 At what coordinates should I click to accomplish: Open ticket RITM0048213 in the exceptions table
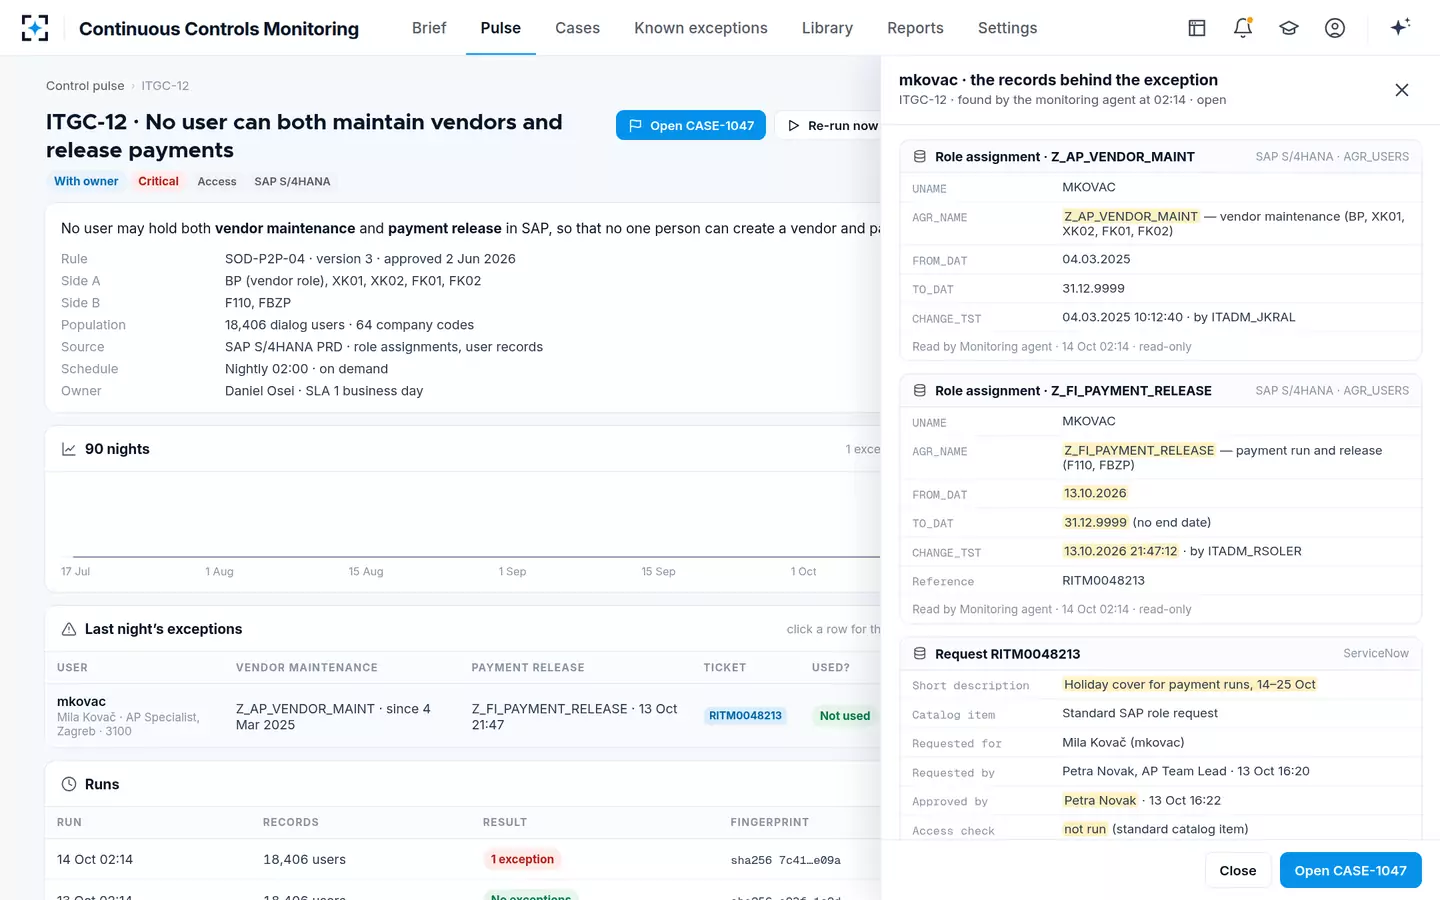[x=745, y=716]
